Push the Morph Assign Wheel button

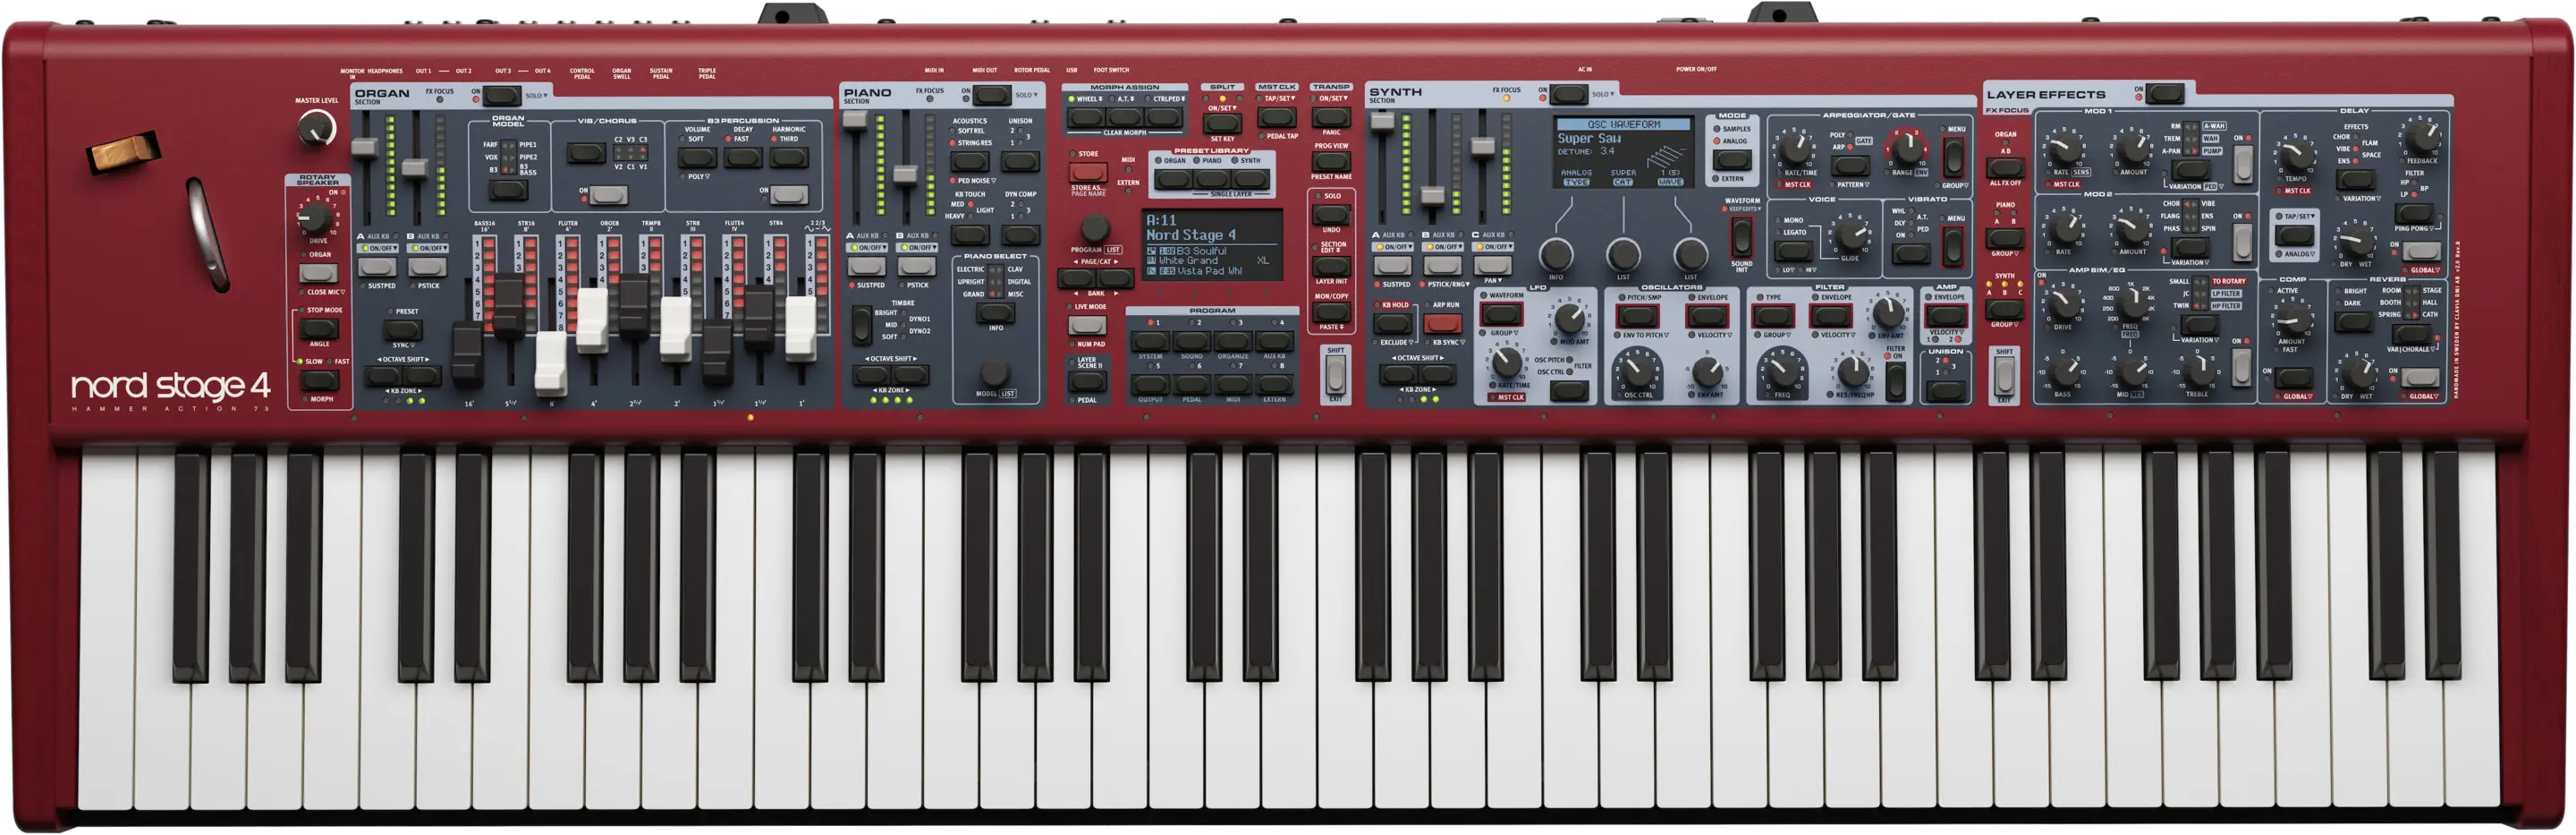point(1085,117)
